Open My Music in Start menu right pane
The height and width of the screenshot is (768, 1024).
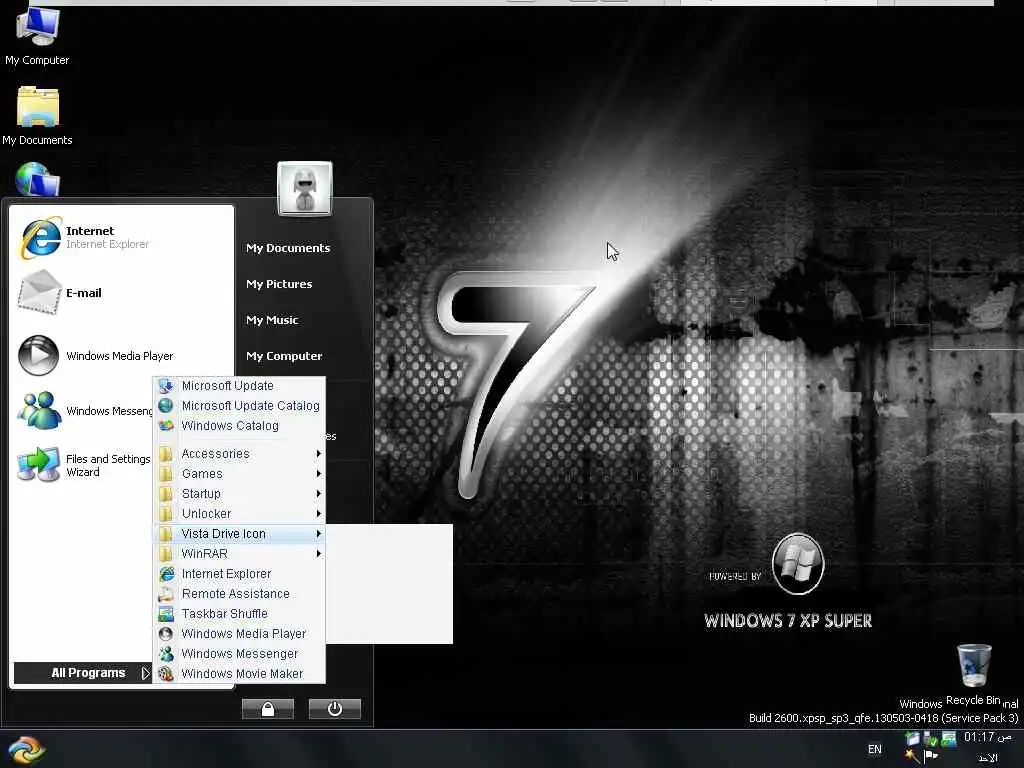click(272, 320)
